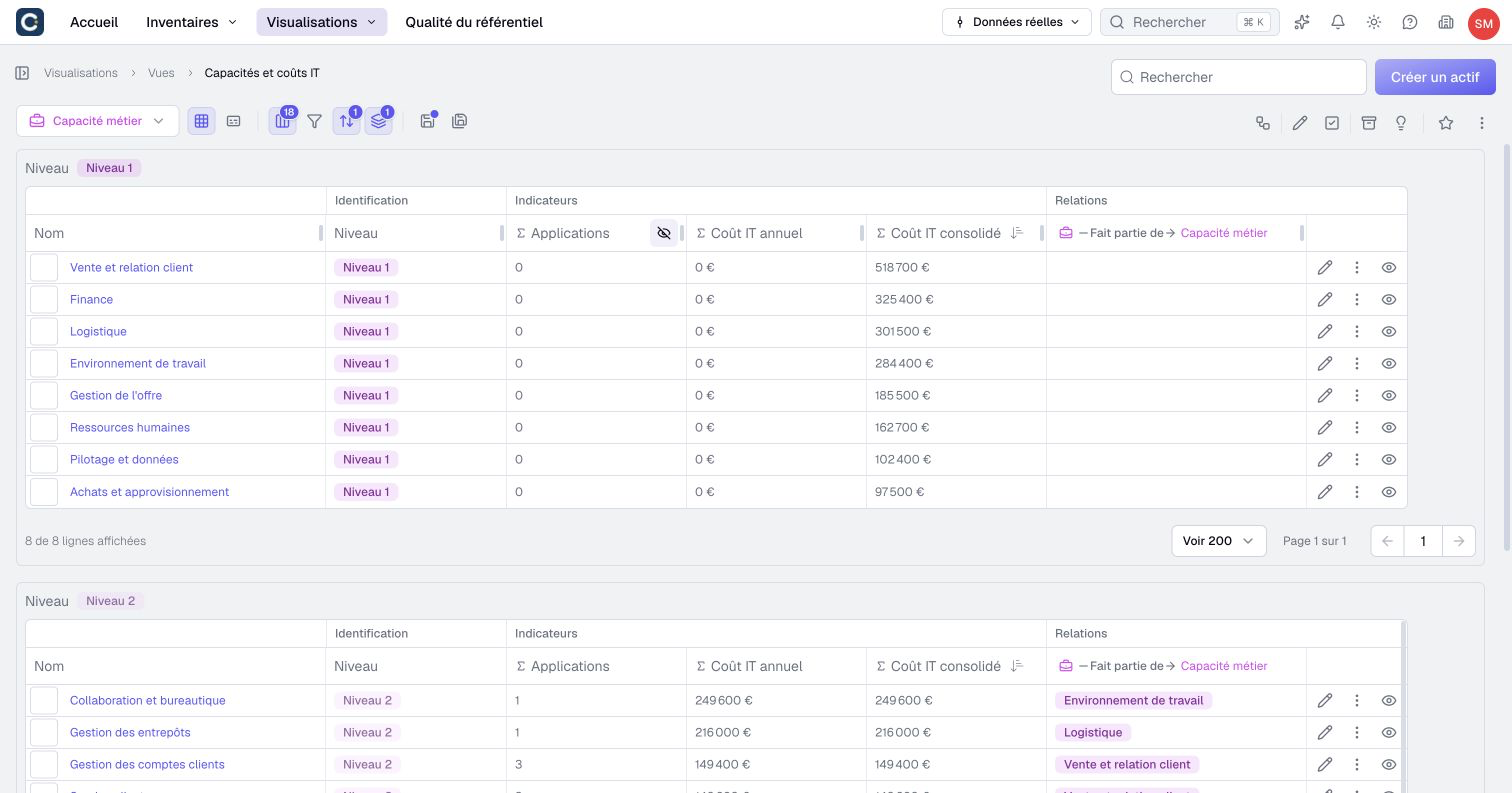Open Environnement de travail link in Niveau 1

tap(138, 363)
